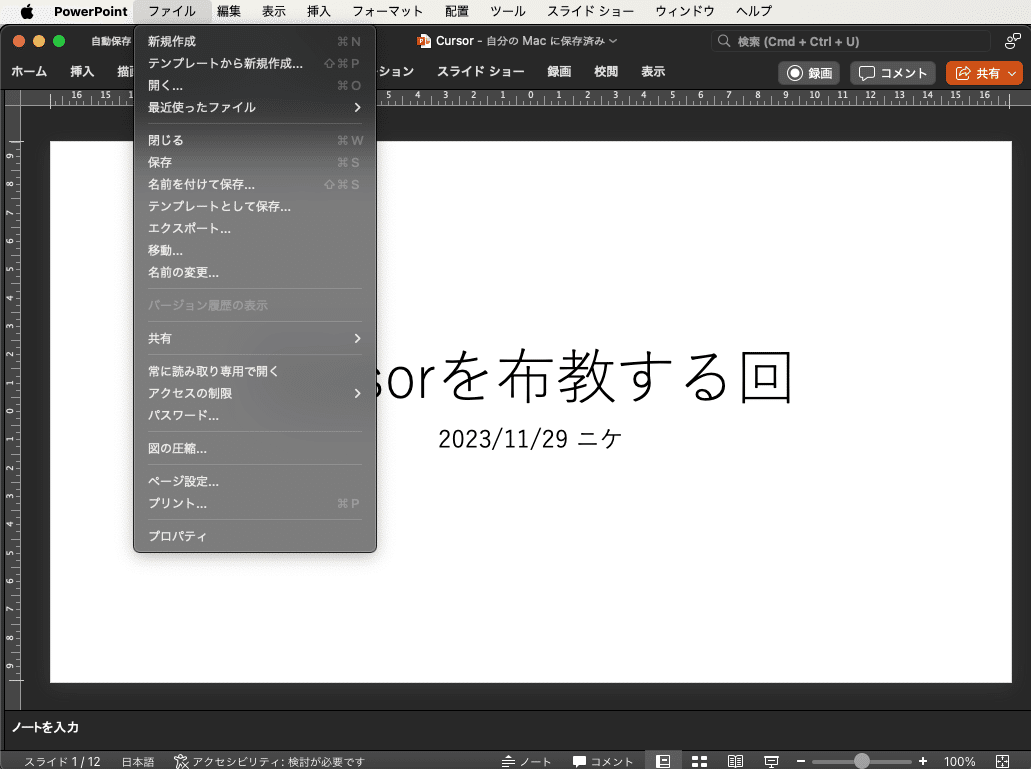This screenshot has height=769, width=1031.
Task: Open プロパティ menu item
Action: (254, 536)
